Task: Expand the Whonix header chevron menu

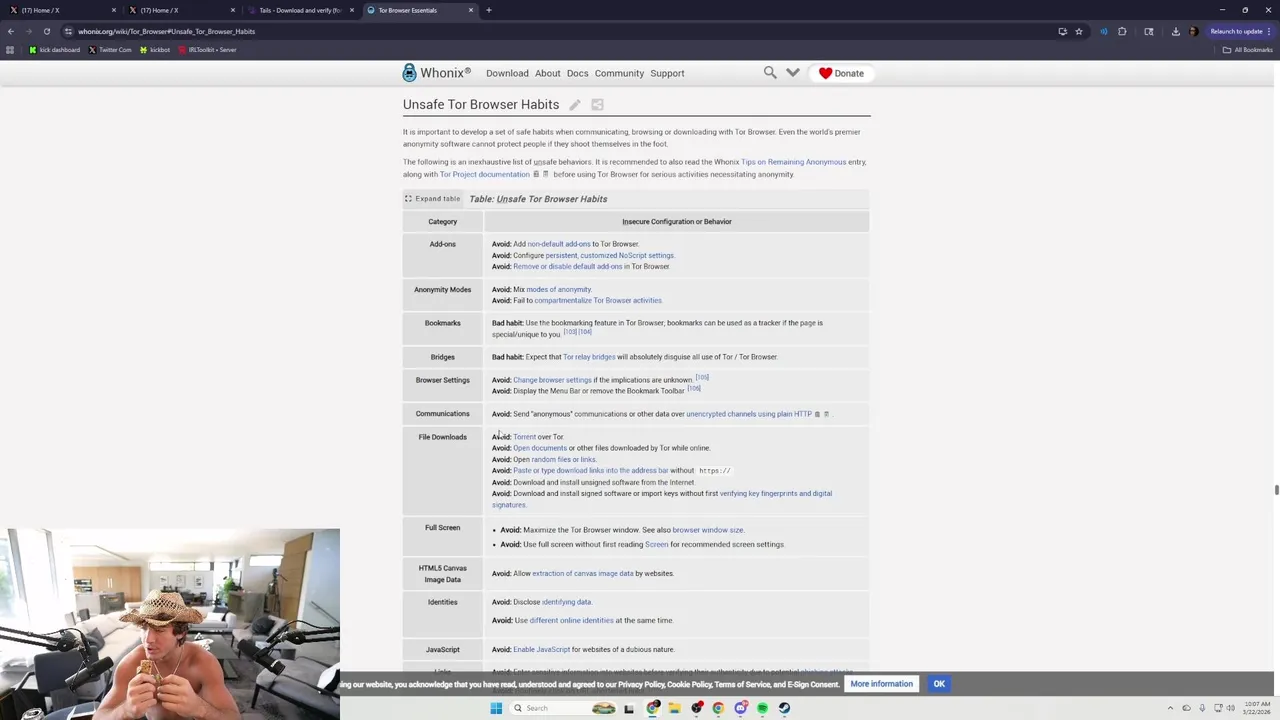Action: [793, 72]
